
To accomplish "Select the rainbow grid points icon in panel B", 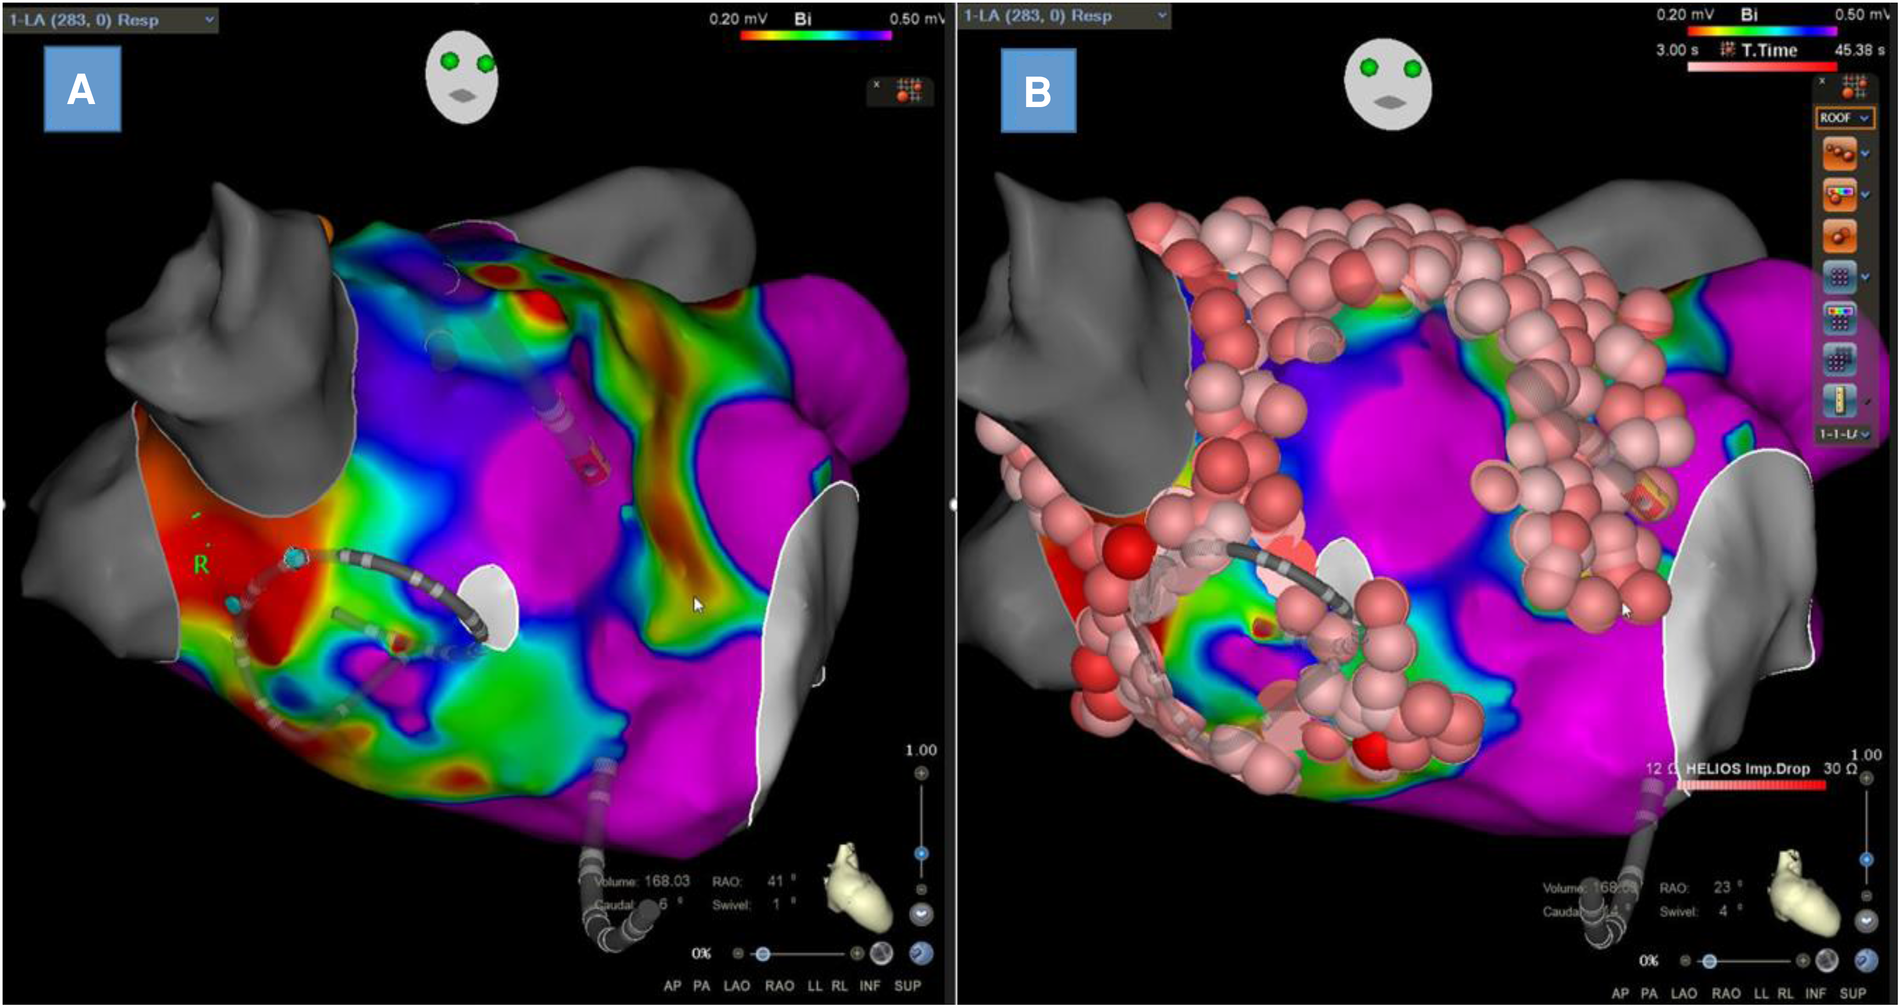I will point(1839,318).
